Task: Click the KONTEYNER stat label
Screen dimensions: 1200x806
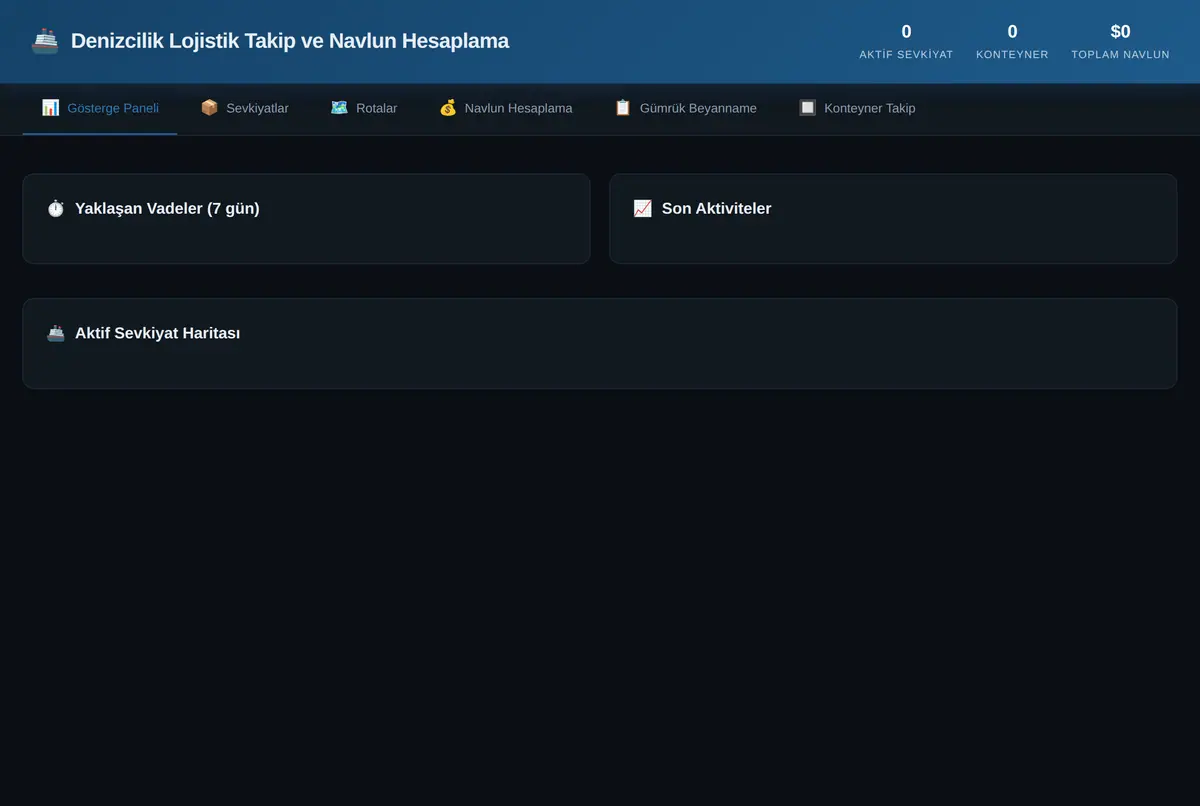Action: (x=1012, y=55)
